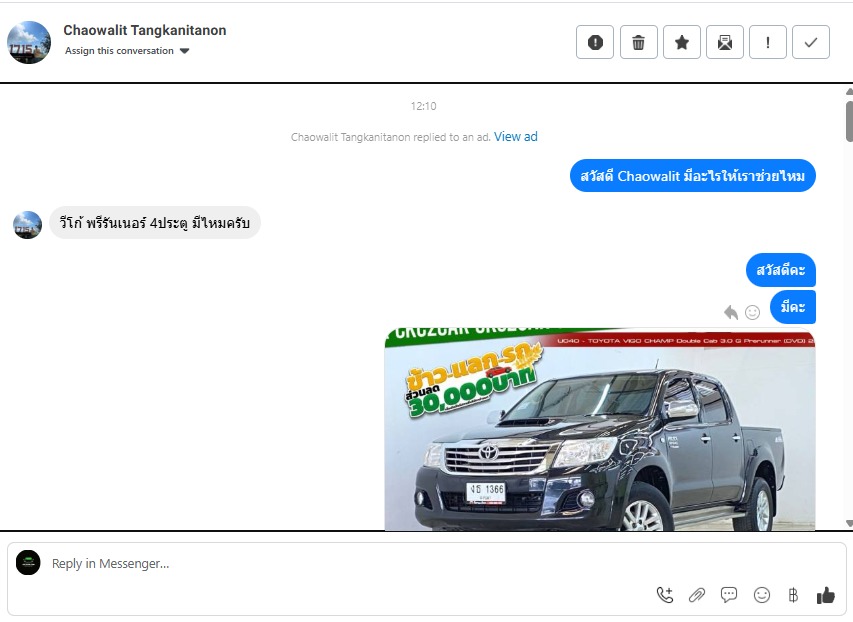Select the "มีคะ" sent message

coord(793,307)
